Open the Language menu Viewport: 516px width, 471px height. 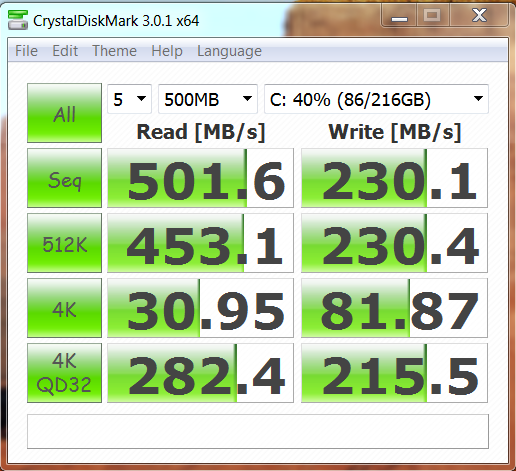pyautogui.click(x=229, y=51)
